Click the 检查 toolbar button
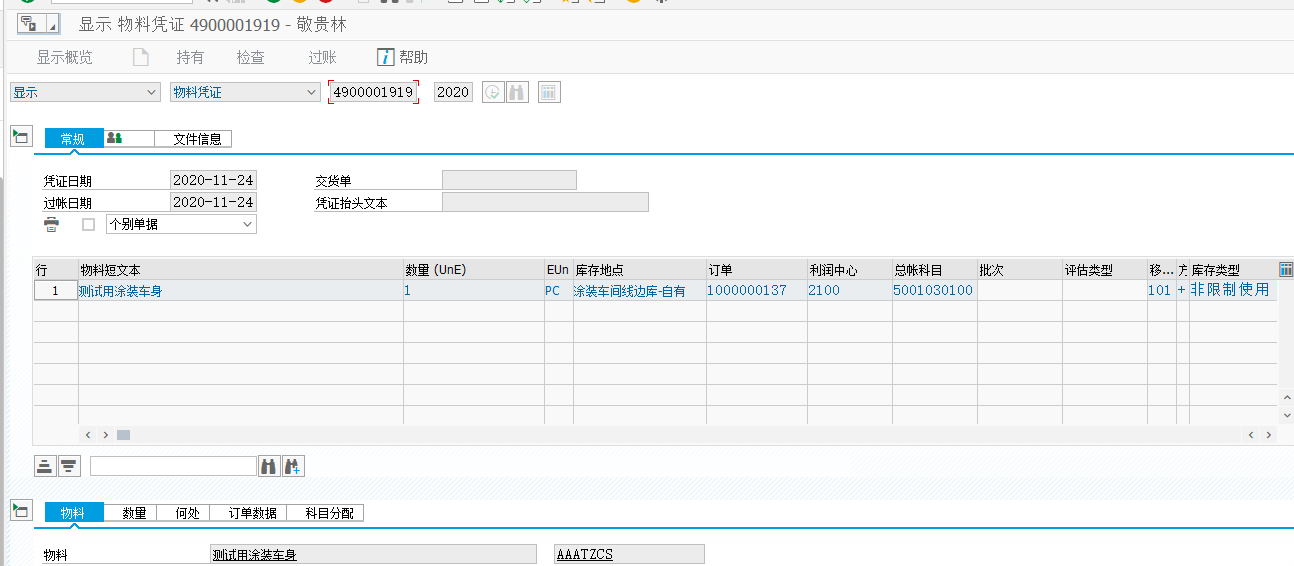 click(251, 57)
